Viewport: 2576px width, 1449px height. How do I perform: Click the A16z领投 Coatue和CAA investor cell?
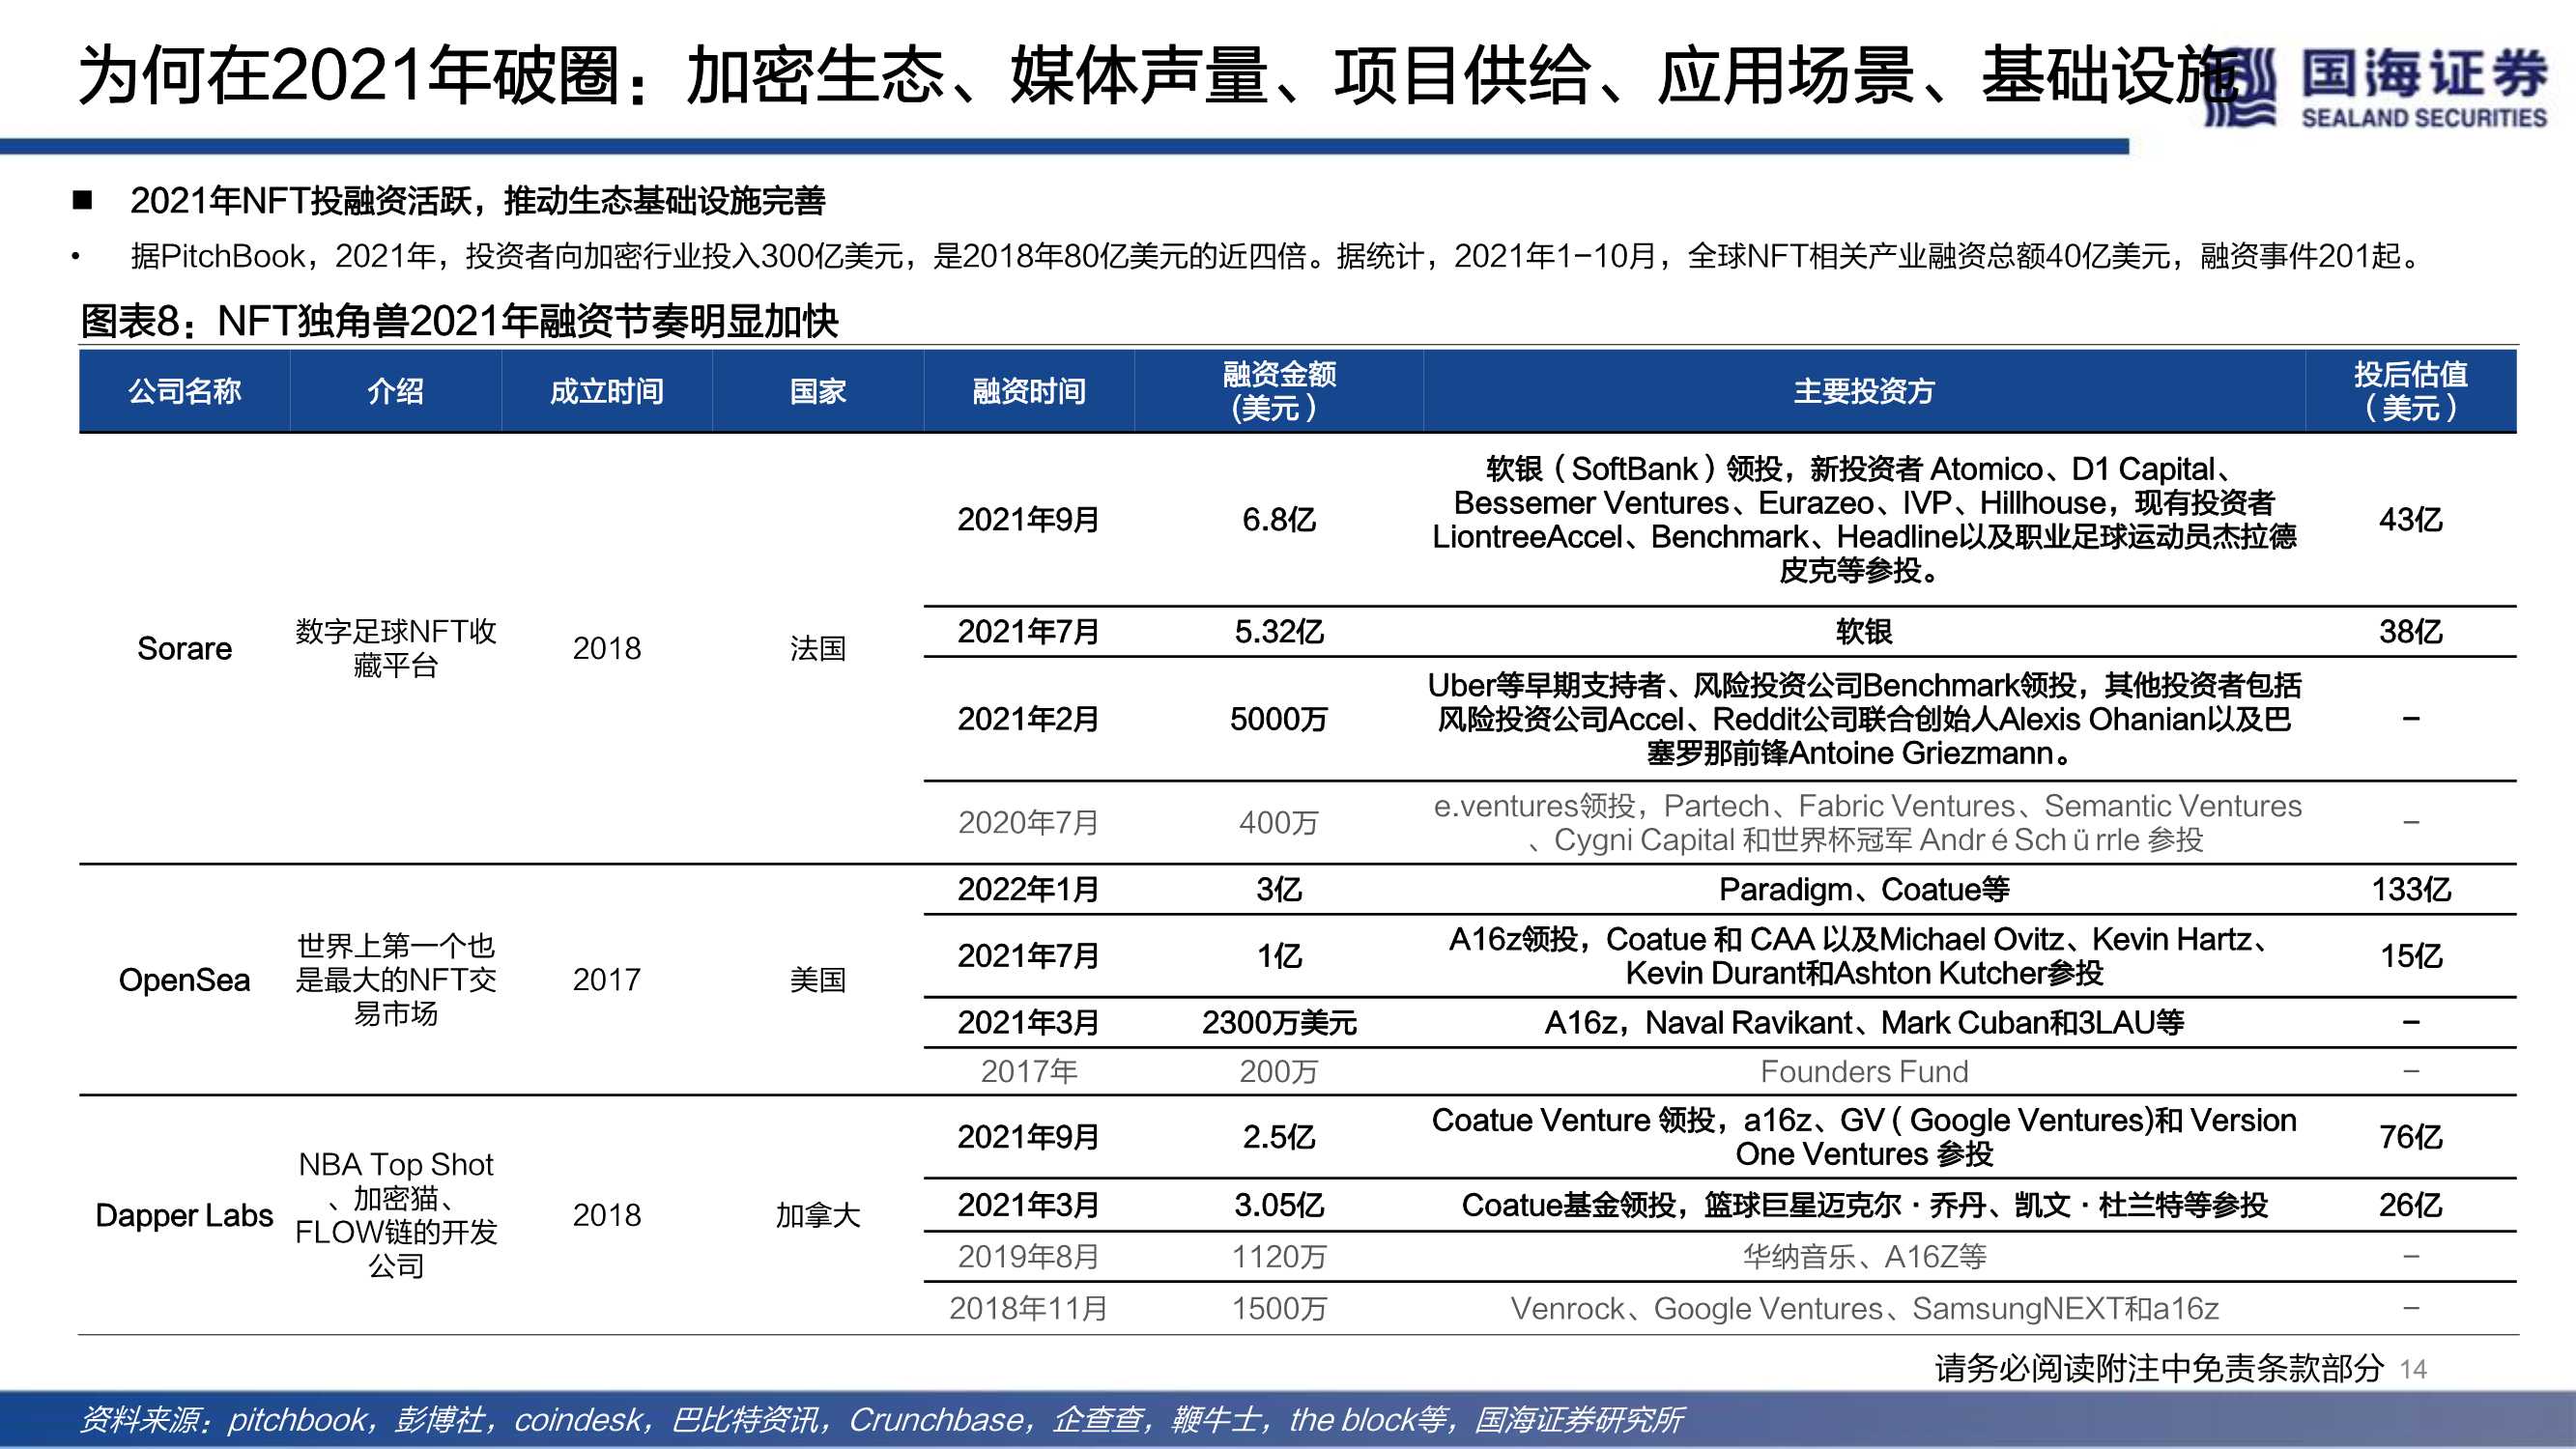(x=1864, y=956)
